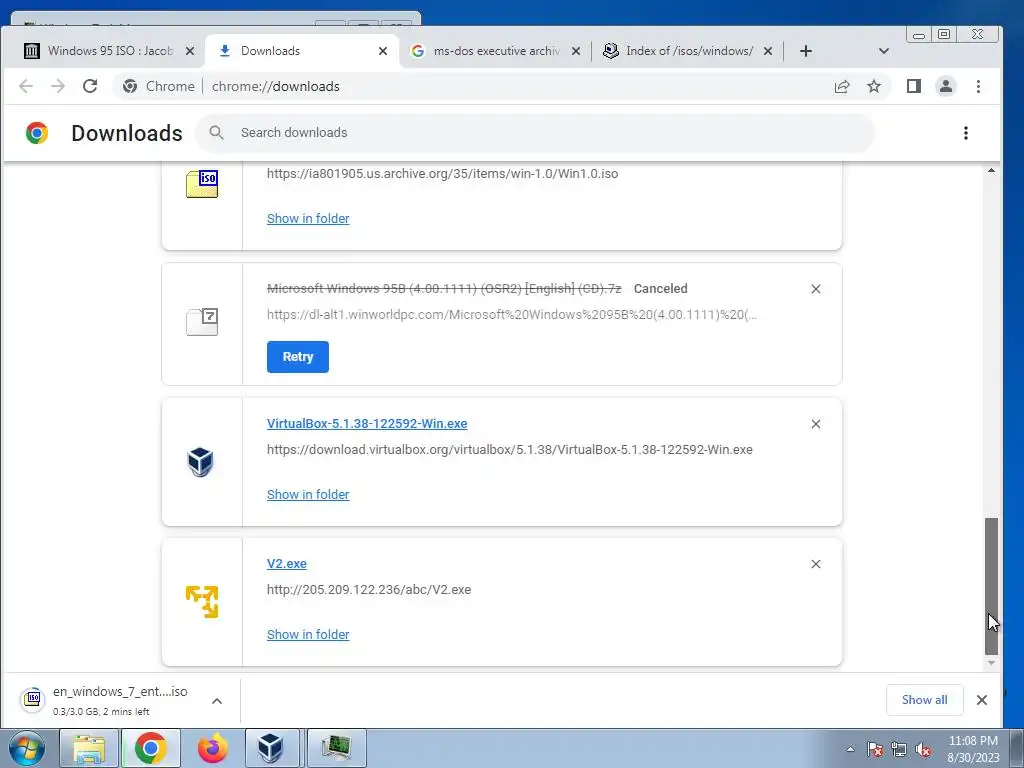1024x768 pixels.
Task: Open the VirtualBox-5.1.38-122592-Win.exe file link
Action: 367,423
